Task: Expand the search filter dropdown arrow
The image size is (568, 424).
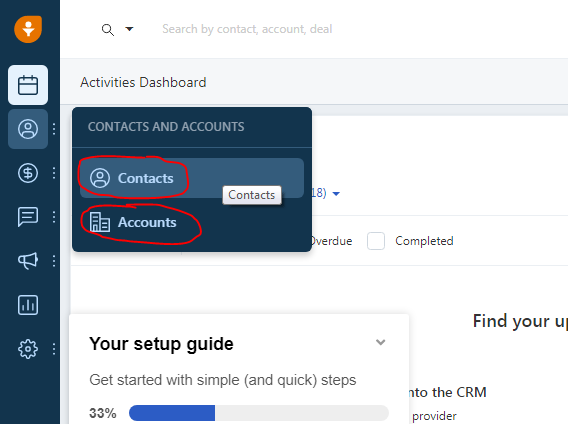Action: [x=129, y=29]
